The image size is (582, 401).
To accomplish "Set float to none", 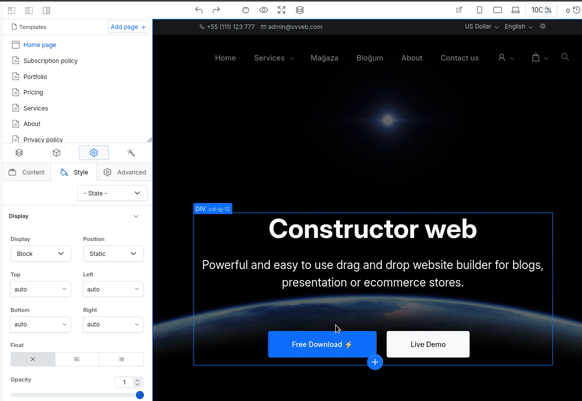I will (x=33, y=359).
